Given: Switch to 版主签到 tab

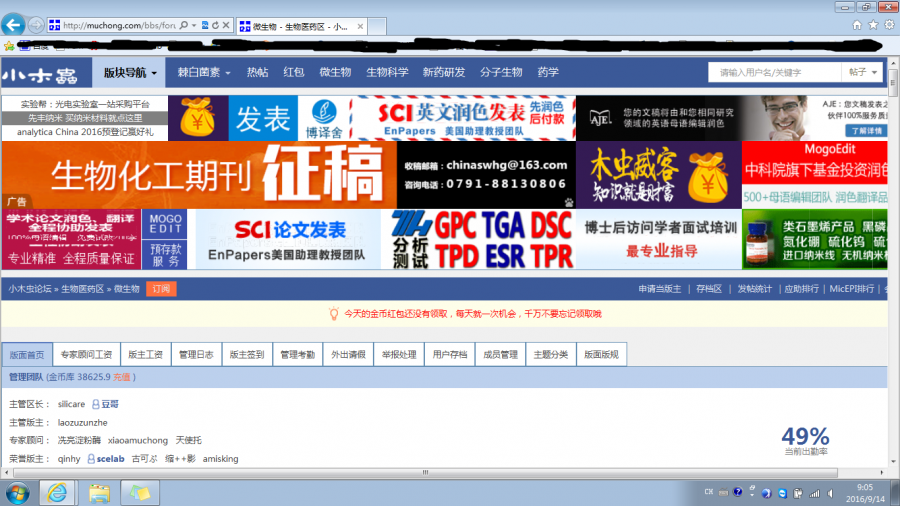Looking at the screenshot, I should tap(247, 355).
